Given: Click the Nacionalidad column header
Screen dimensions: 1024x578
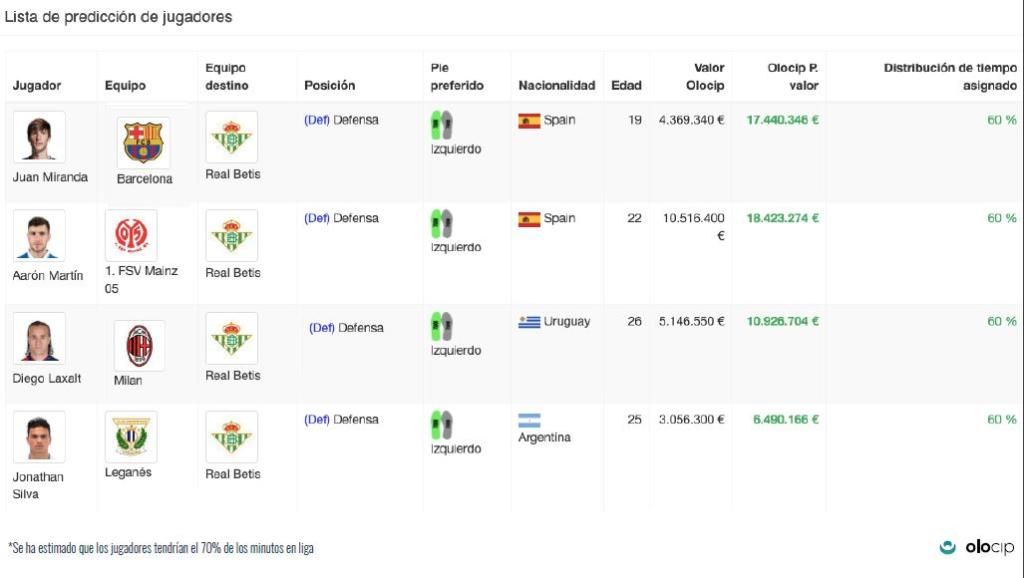Looking at the screenshot, I should [556, 86].
